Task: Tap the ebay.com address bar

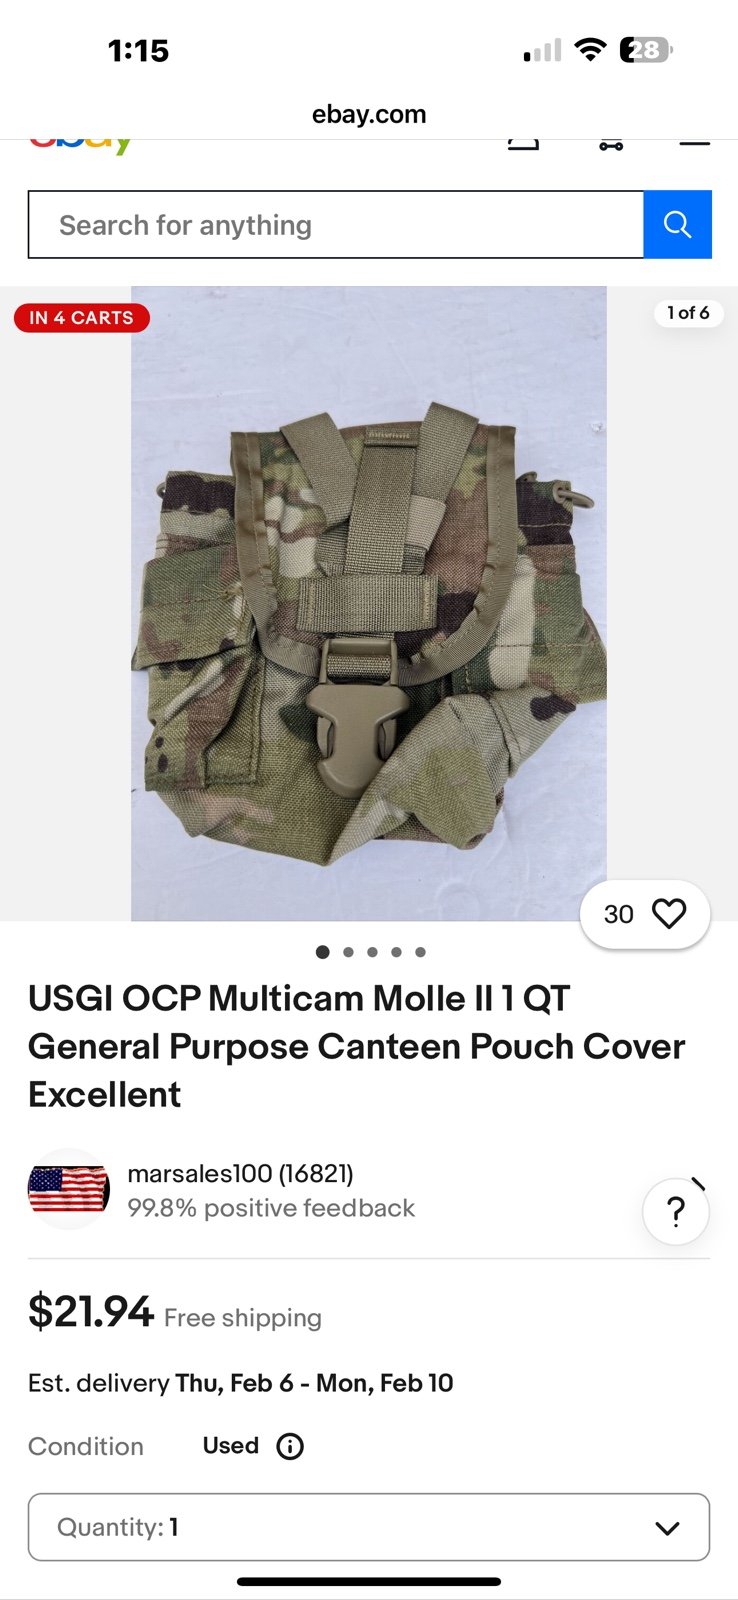Action: [x=369, y=114]
